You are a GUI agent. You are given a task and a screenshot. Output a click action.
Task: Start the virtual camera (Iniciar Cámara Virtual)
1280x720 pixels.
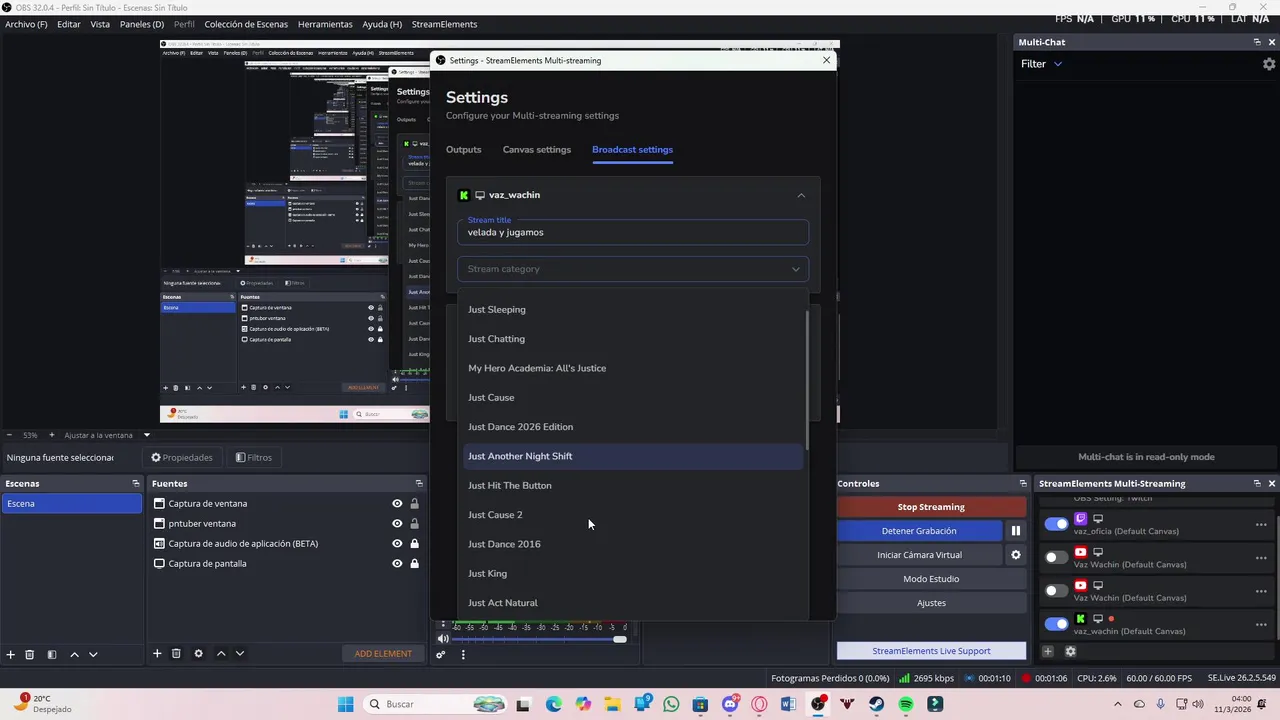point(919,555)
